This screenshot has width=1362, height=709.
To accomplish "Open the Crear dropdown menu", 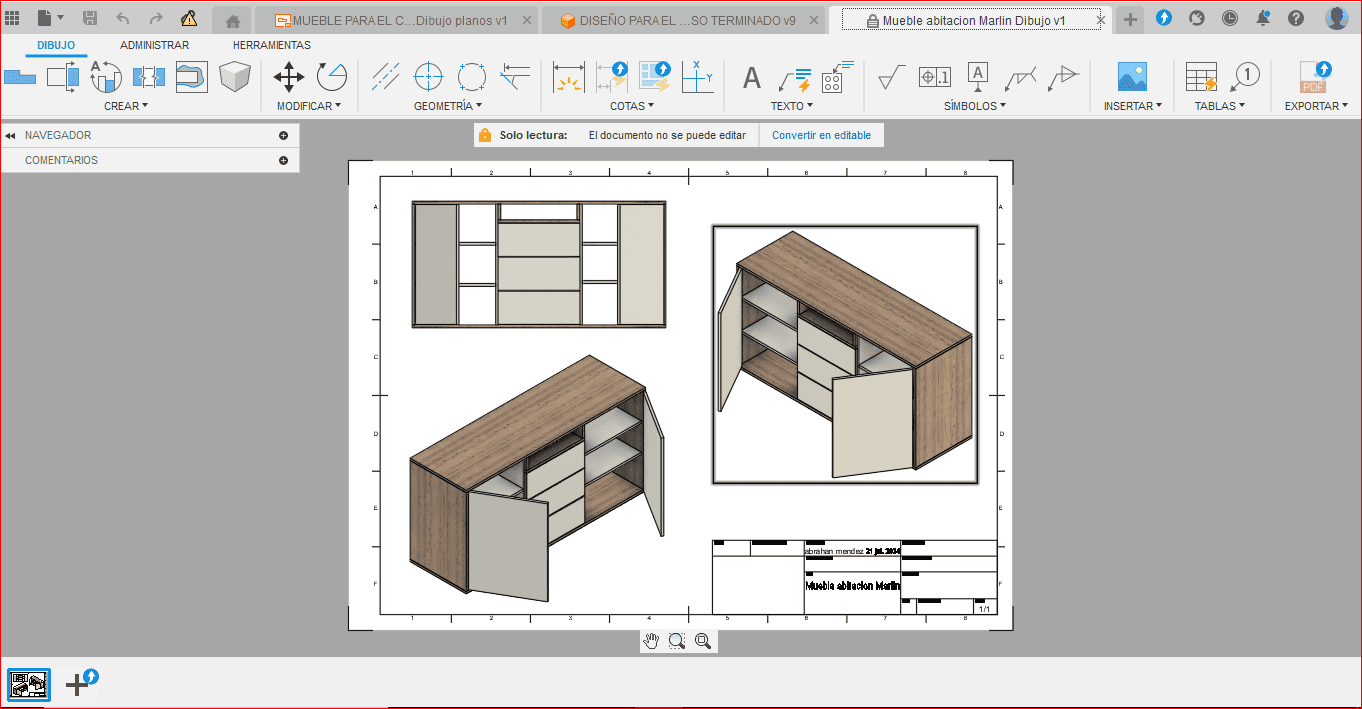I will point(126,105).
